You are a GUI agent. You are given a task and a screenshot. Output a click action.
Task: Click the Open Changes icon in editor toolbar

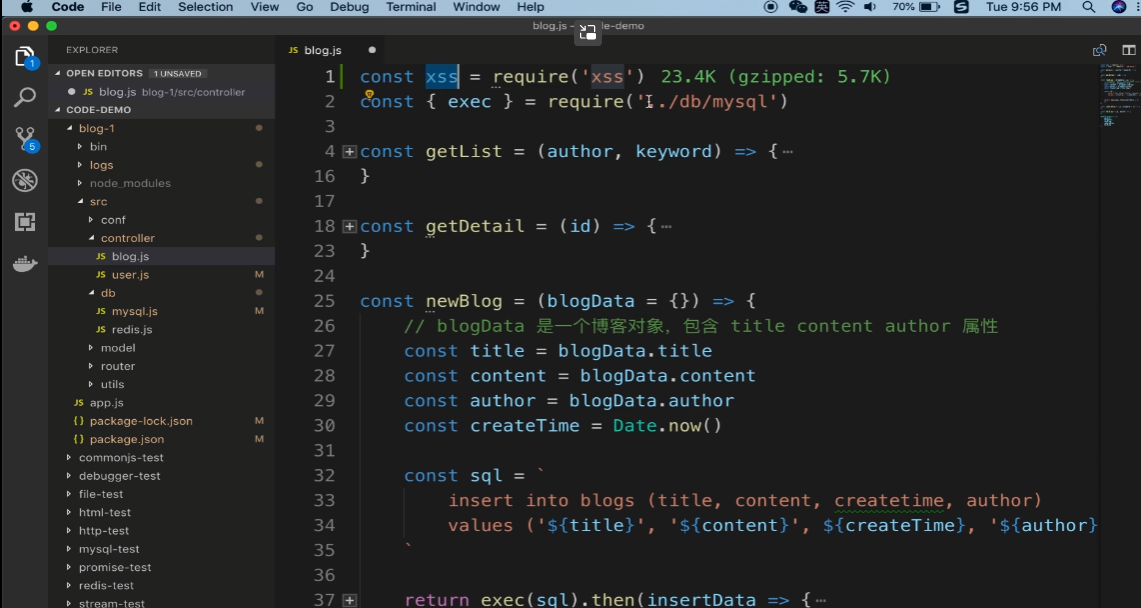[1100, 50]
